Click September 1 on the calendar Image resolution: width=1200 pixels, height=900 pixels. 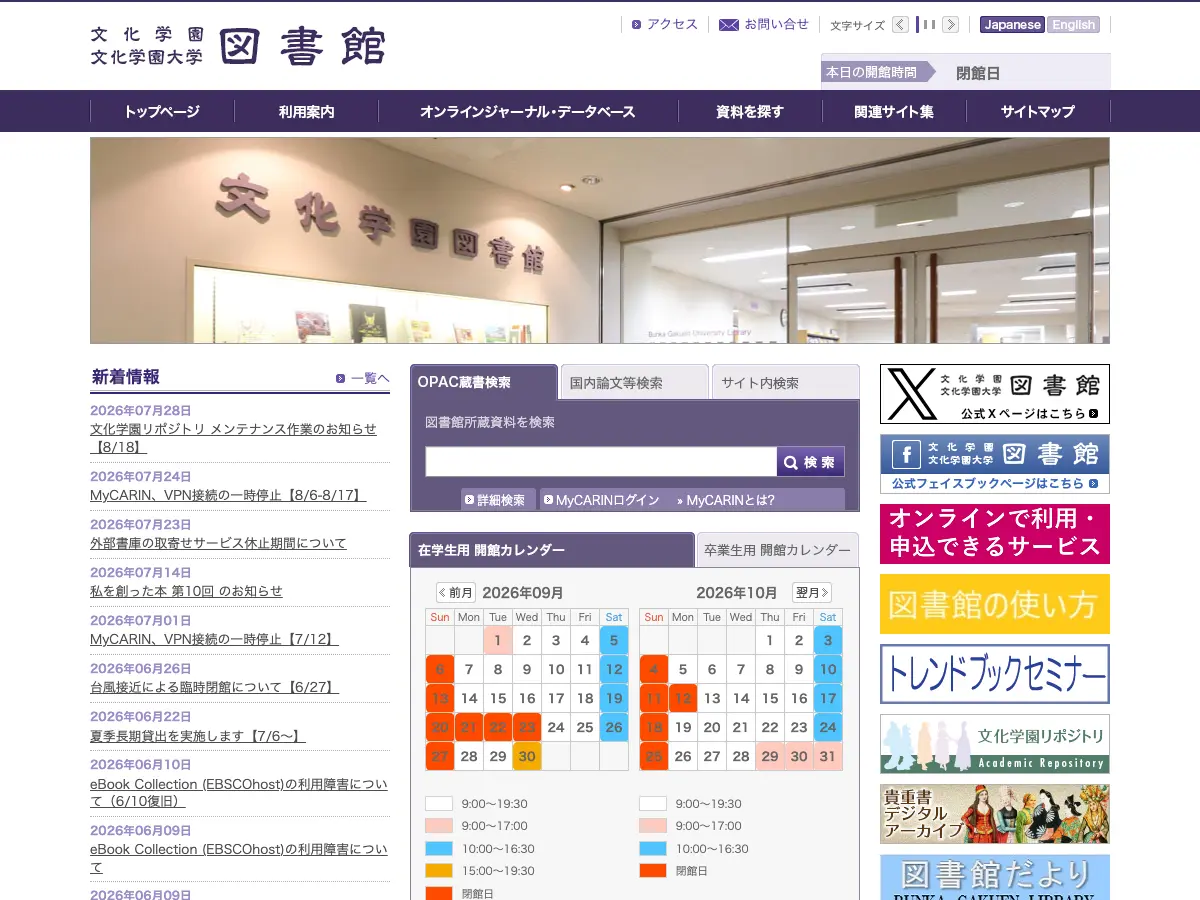(498, 640)
